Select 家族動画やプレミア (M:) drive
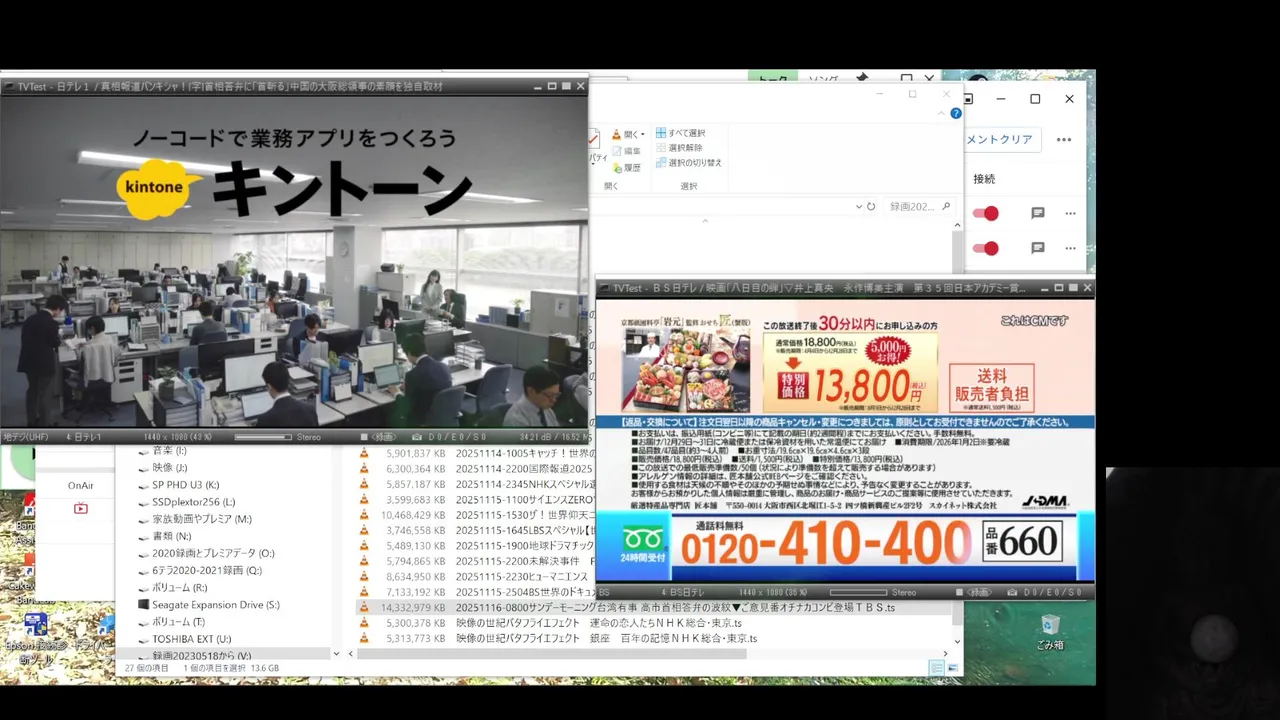This screenshot has height=720, width=1280. pyautogui.click(x=201, y=519)
